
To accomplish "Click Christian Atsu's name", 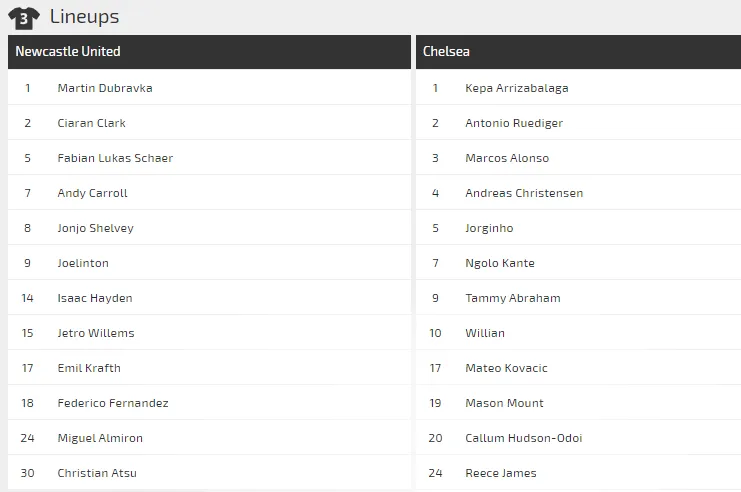I will pos(97,473).
